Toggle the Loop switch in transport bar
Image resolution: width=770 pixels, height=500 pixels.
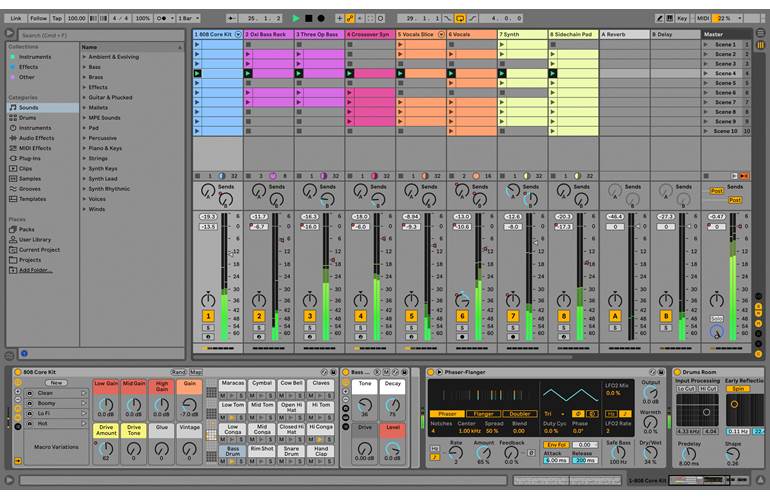click(460, 18)
